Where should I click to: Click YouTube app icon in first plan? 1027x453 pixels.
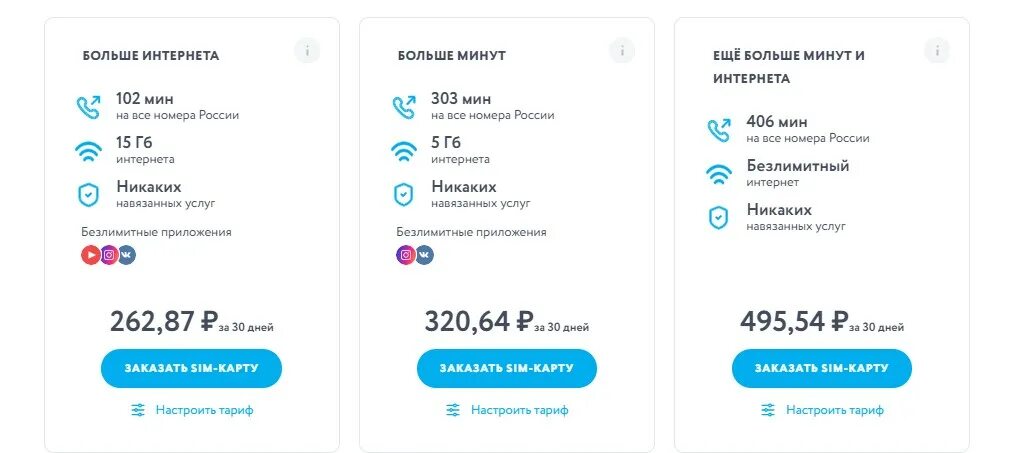click(x=91, y=255)
